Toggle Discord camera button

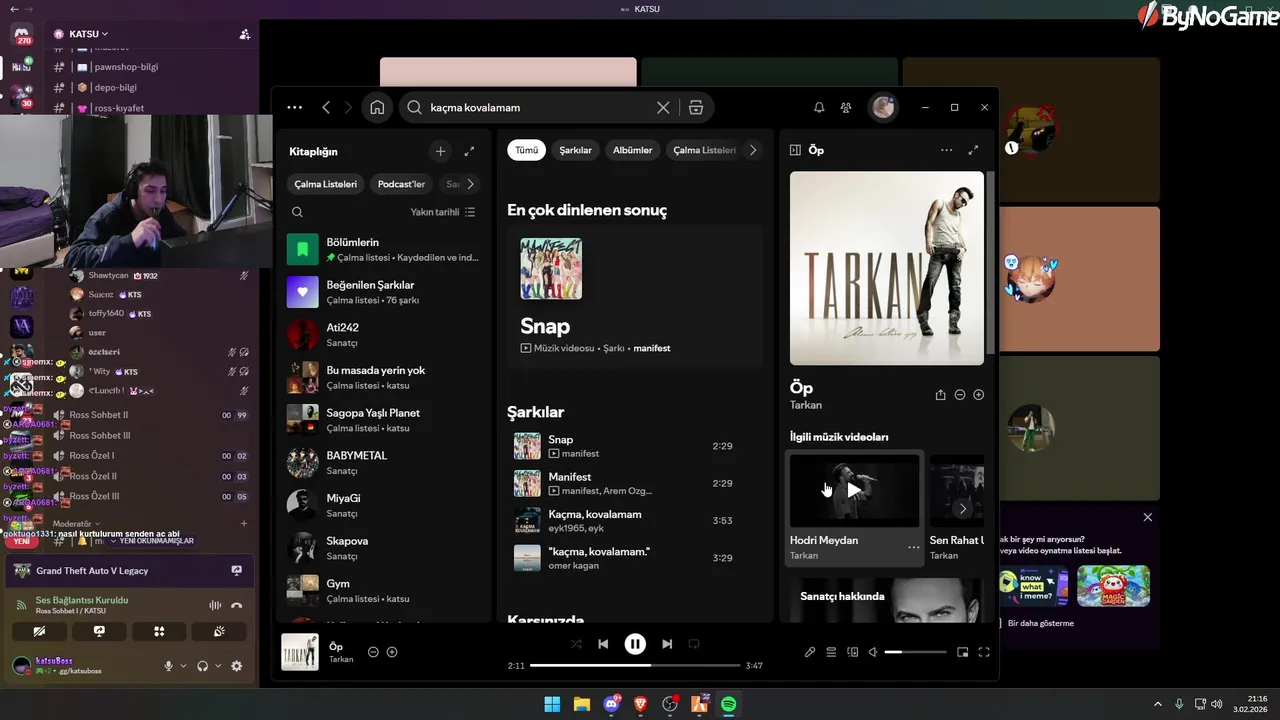coord(39,632)
